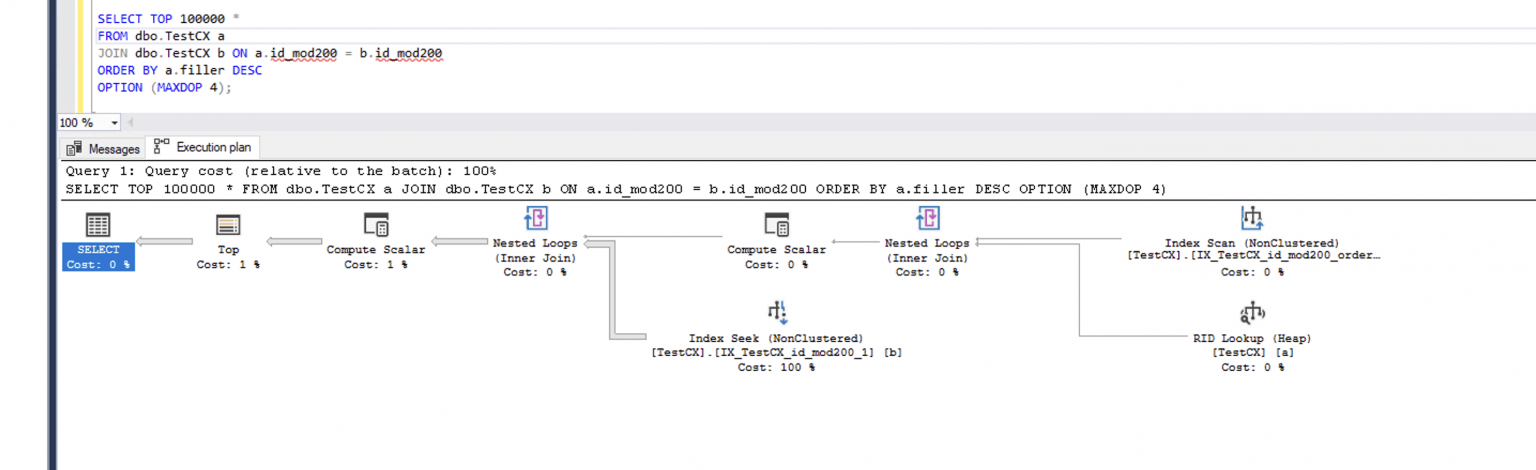Viewport: 1536px width, 470px height.
Task: Click the 'Cost: 100 %' label
Action: [x=776, y=367]
